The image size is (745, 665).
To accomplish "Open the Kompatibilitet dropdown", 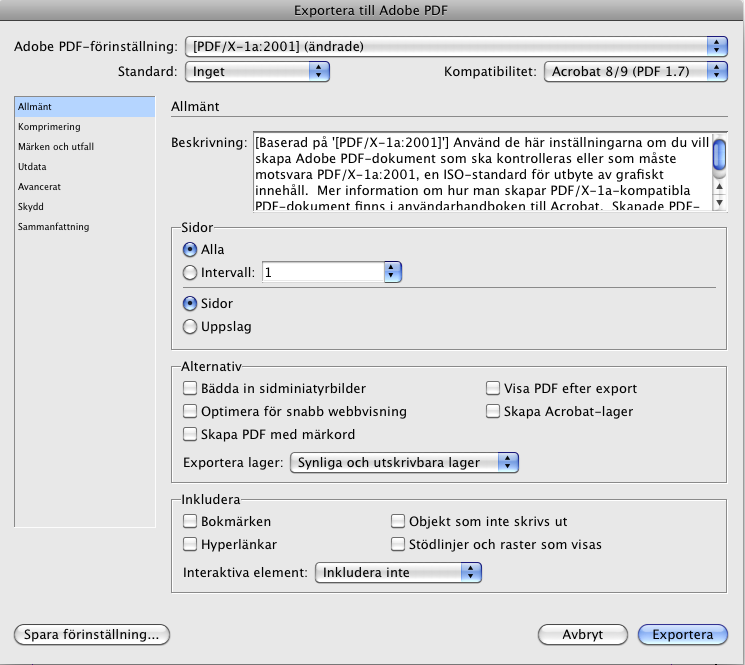I will (636, 71).
